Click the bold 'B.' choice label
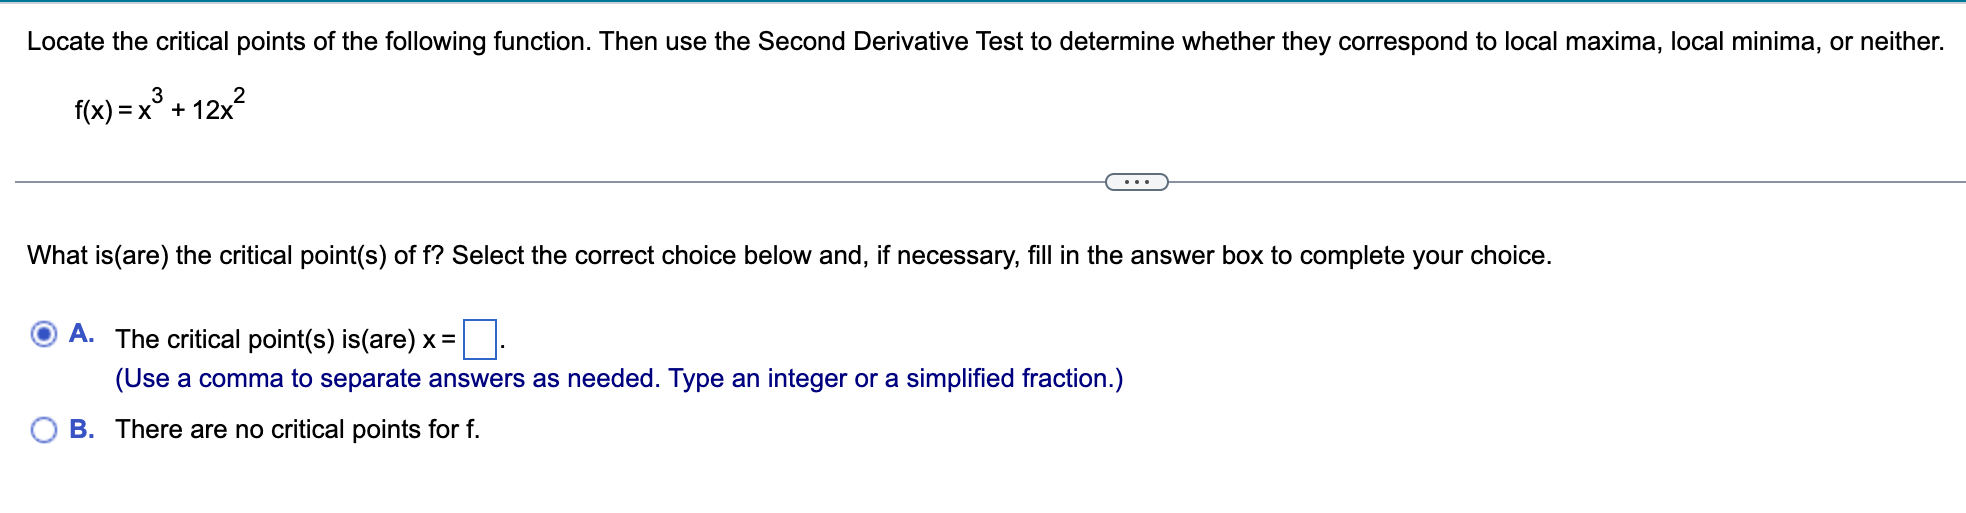 [82, 430]
